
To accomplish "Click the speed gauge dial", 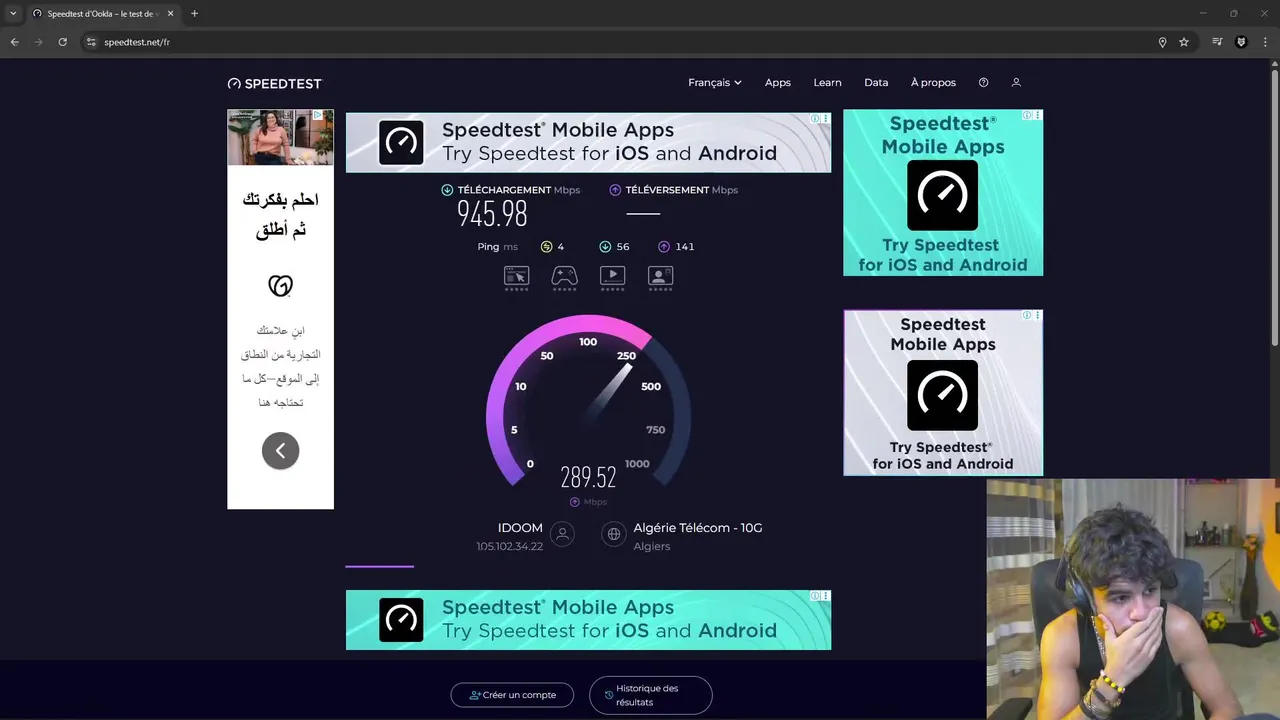I will (588, 402).
